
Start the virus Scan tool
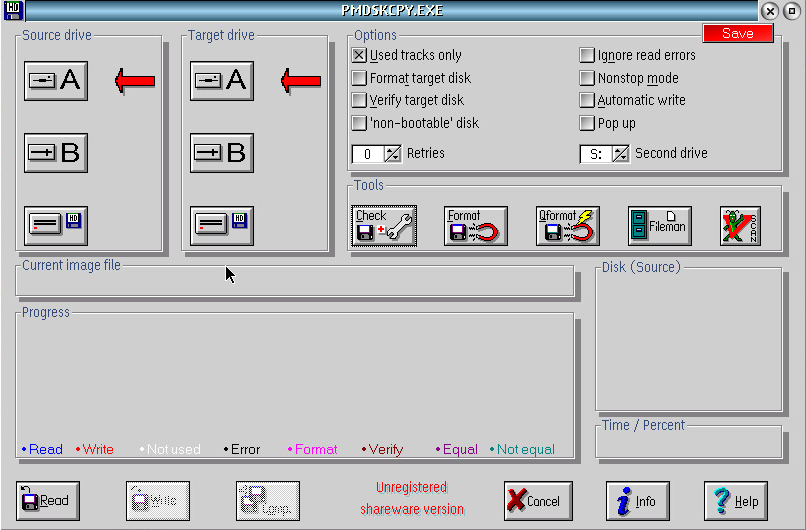740,226
